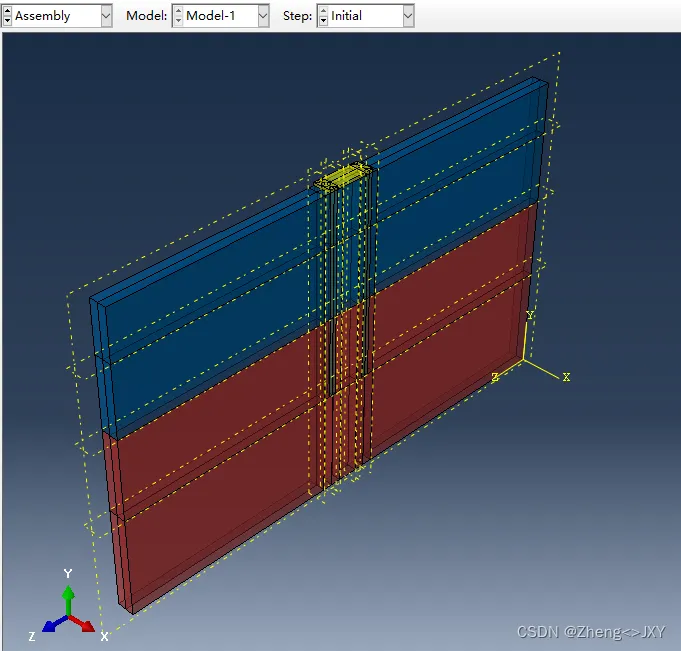Screen dimensions: 681x651
Task: Open the Model-1 dropdown list
Action: [x=263, y=16]
